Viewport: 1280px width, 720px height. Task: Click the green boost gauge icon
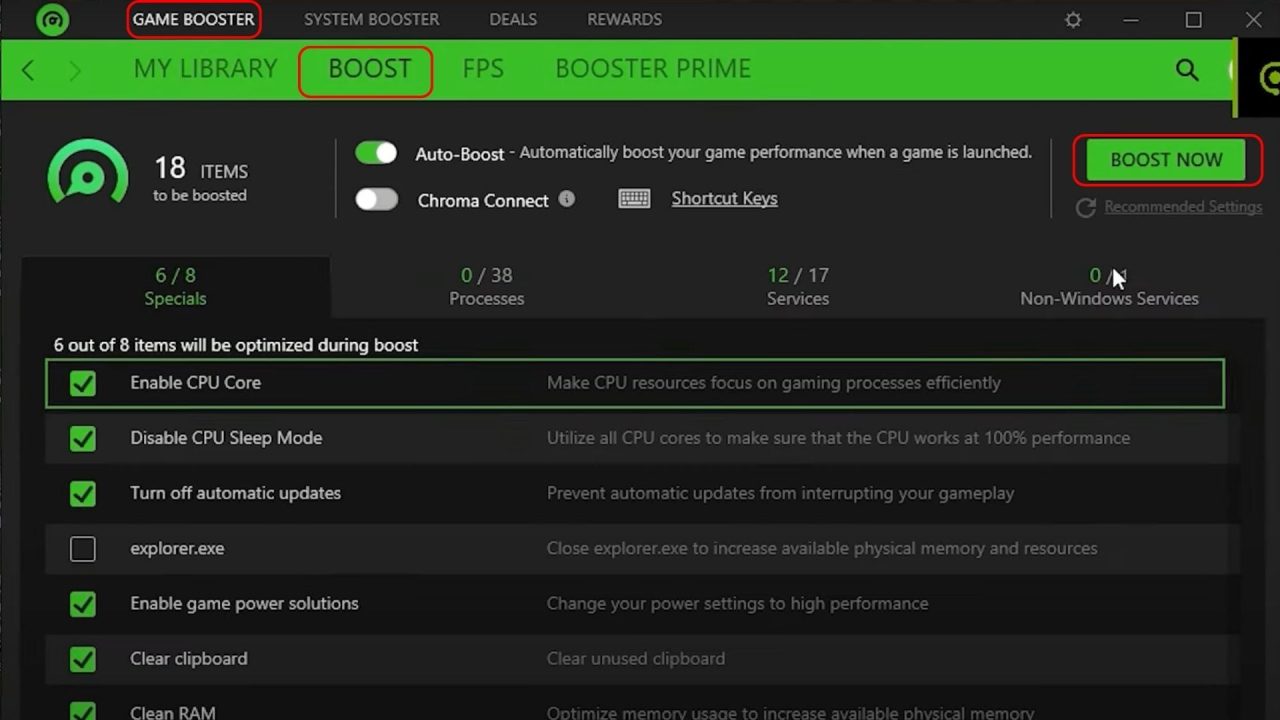click(x=88, y=173)
